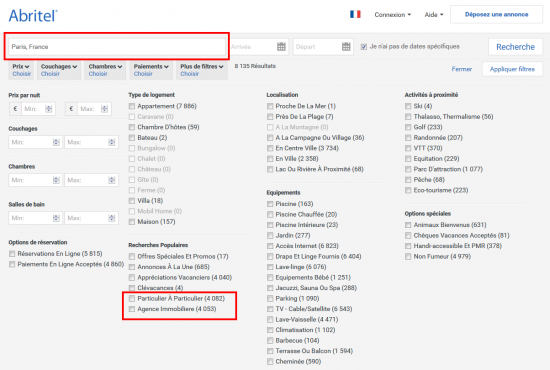The width and height of the screenshot is (550, 370).
Task: Expand the Paiements filter dropdown
Action: point(151,70)
